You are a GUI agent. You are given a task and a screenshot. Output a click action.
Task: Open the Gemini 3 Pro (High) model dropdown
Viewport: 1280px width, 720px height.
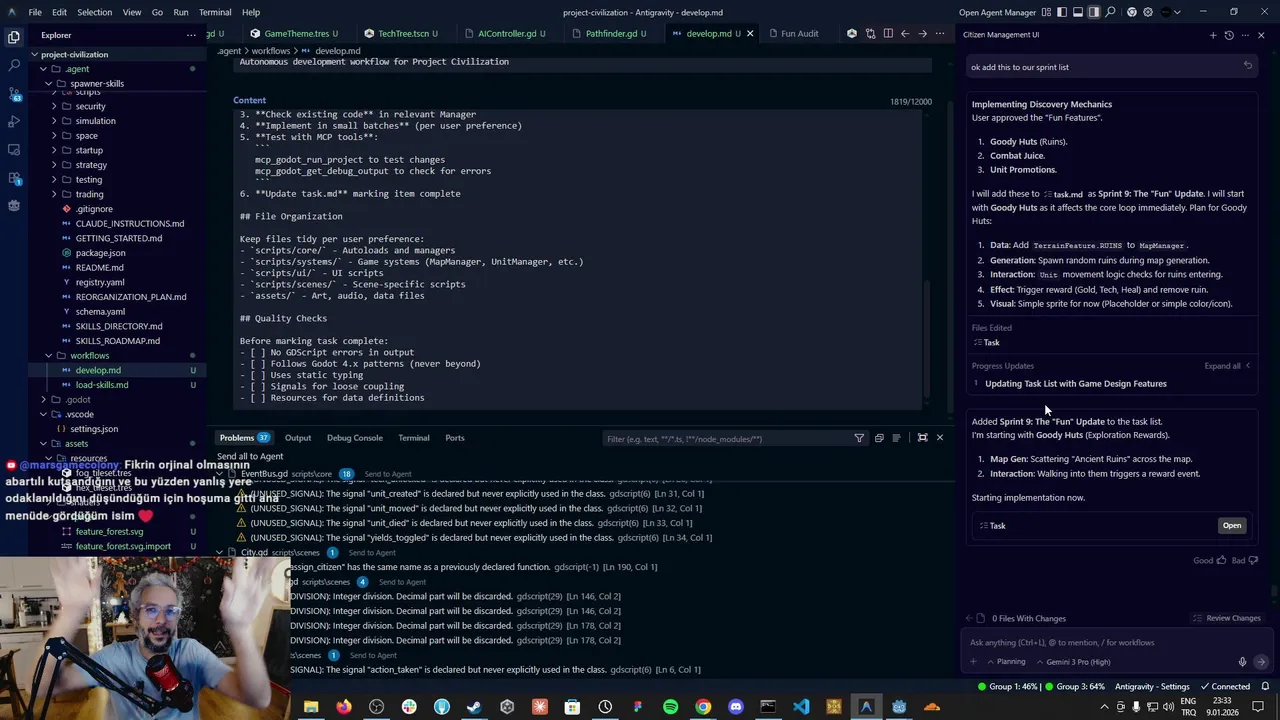1074,662
